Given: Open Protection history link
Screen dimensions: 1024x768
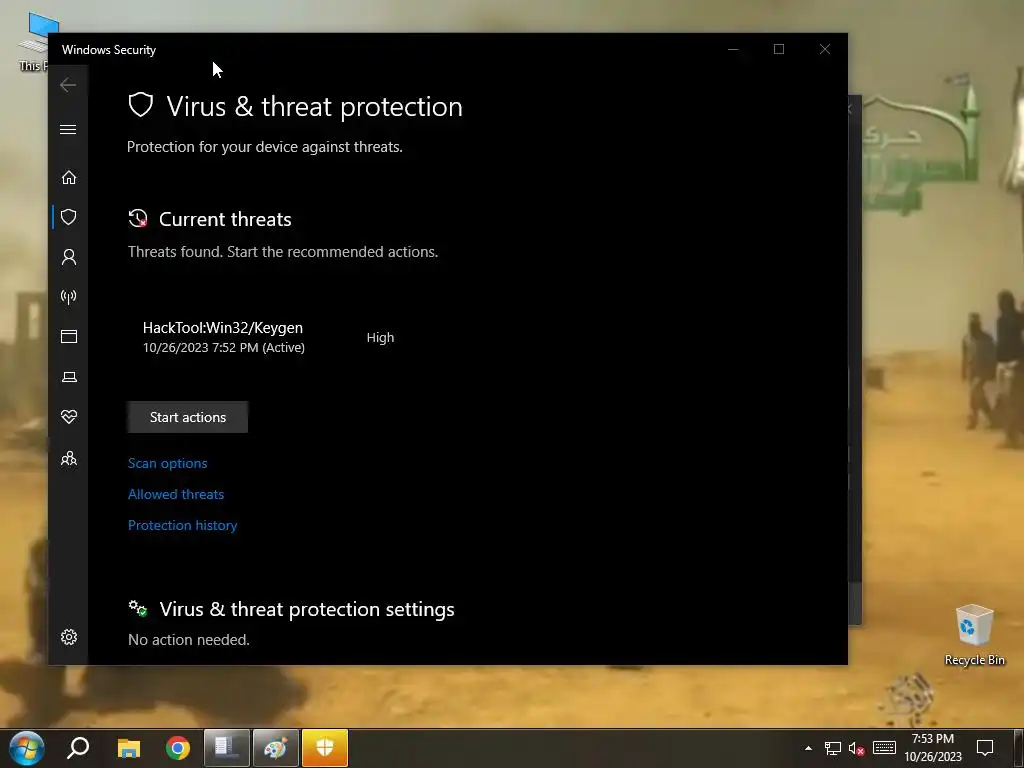Looking at the screenshot, I should (182, 525).
